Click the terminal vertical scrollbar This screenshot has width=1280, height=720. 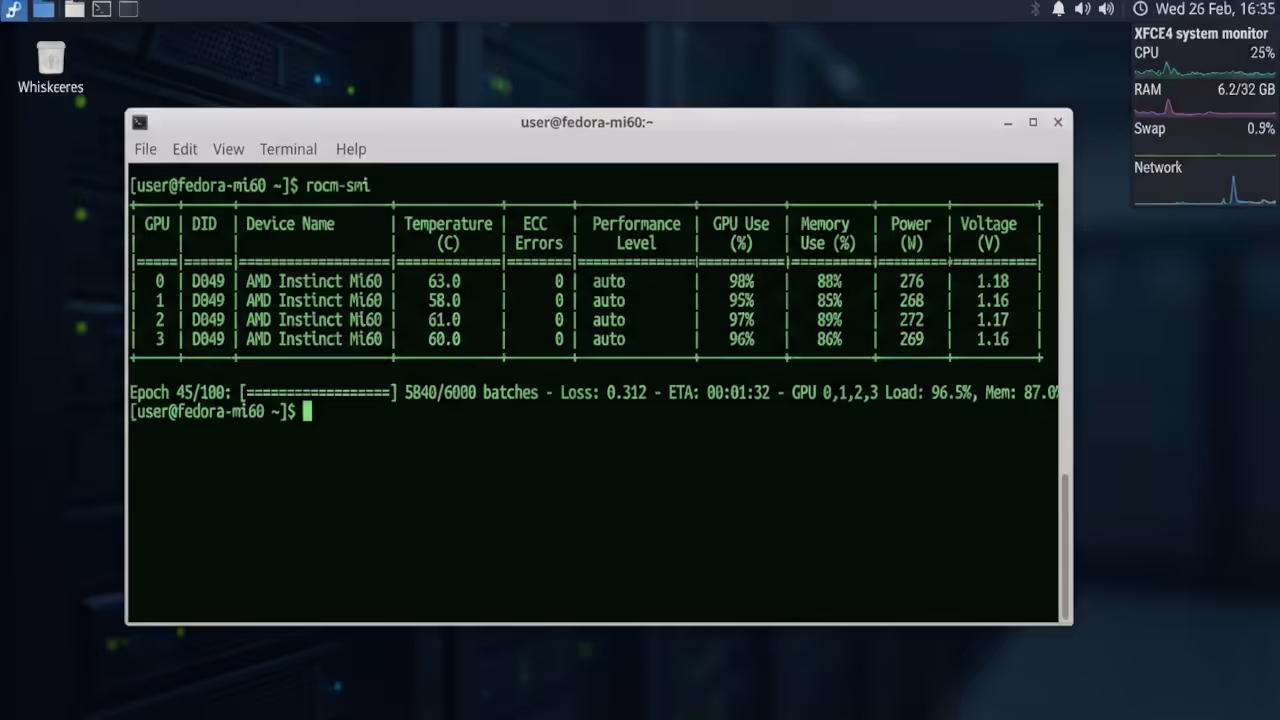tap(1065, 545)
